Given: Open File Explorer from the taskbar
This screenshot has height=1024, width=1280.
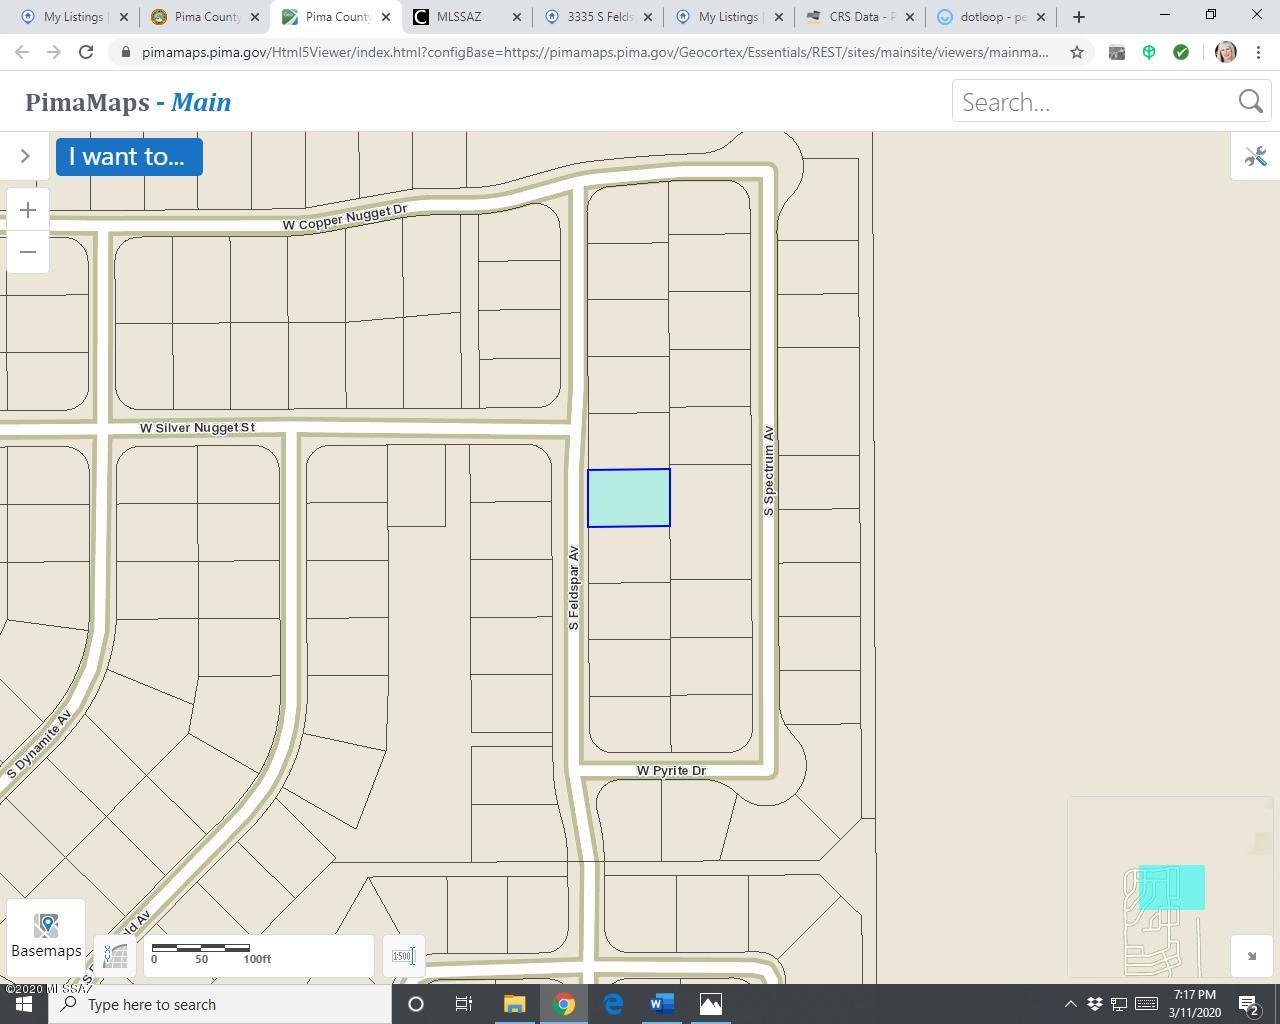Looking at the screenshot, I should pos(514,1004).
